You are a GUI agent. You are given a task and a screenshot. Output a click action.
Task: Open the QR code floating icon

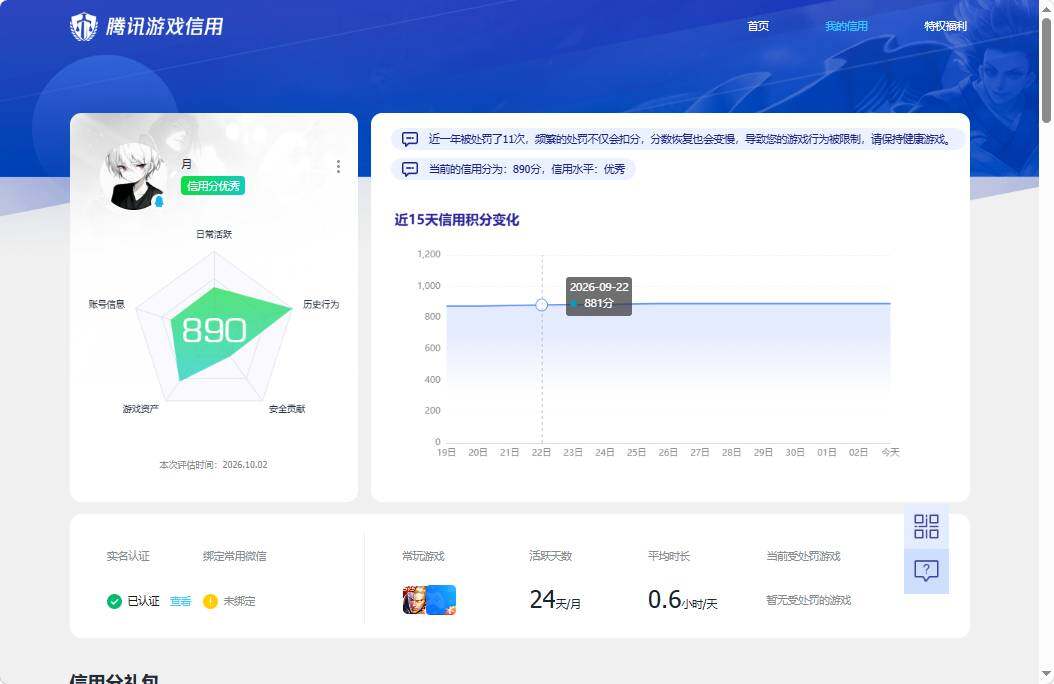(926, 526)
